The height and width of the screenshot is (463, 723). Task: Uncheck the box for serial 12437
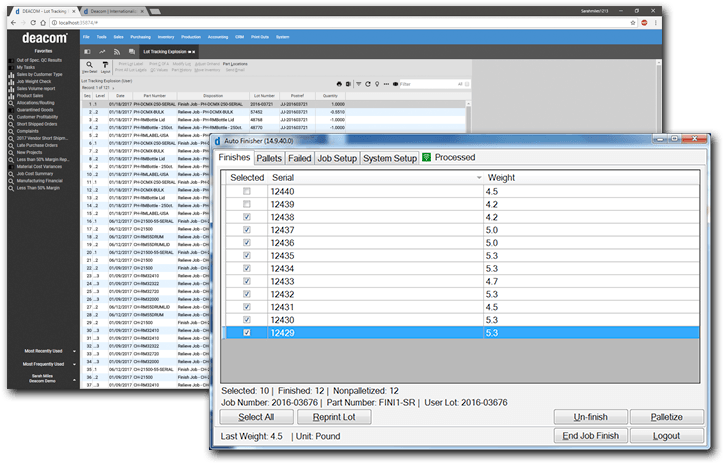click(x=247, y=230)
